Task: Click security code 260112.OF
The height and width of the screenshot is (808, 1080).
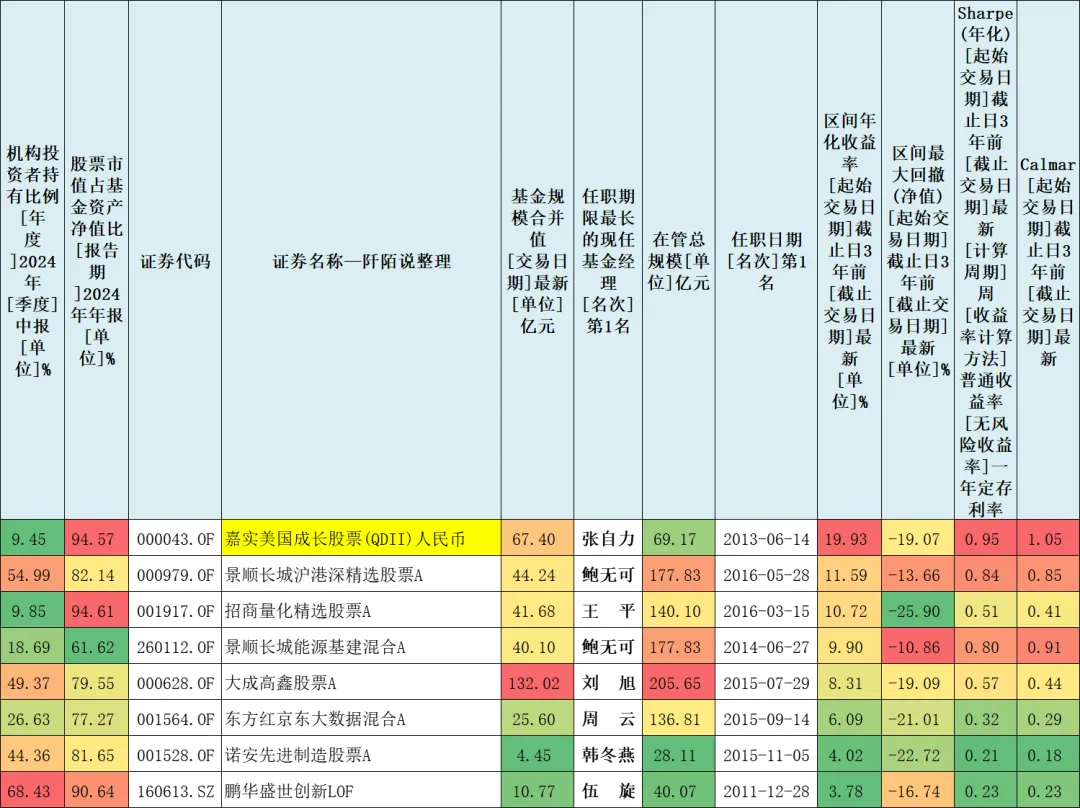Action: (x=175, y=647)
